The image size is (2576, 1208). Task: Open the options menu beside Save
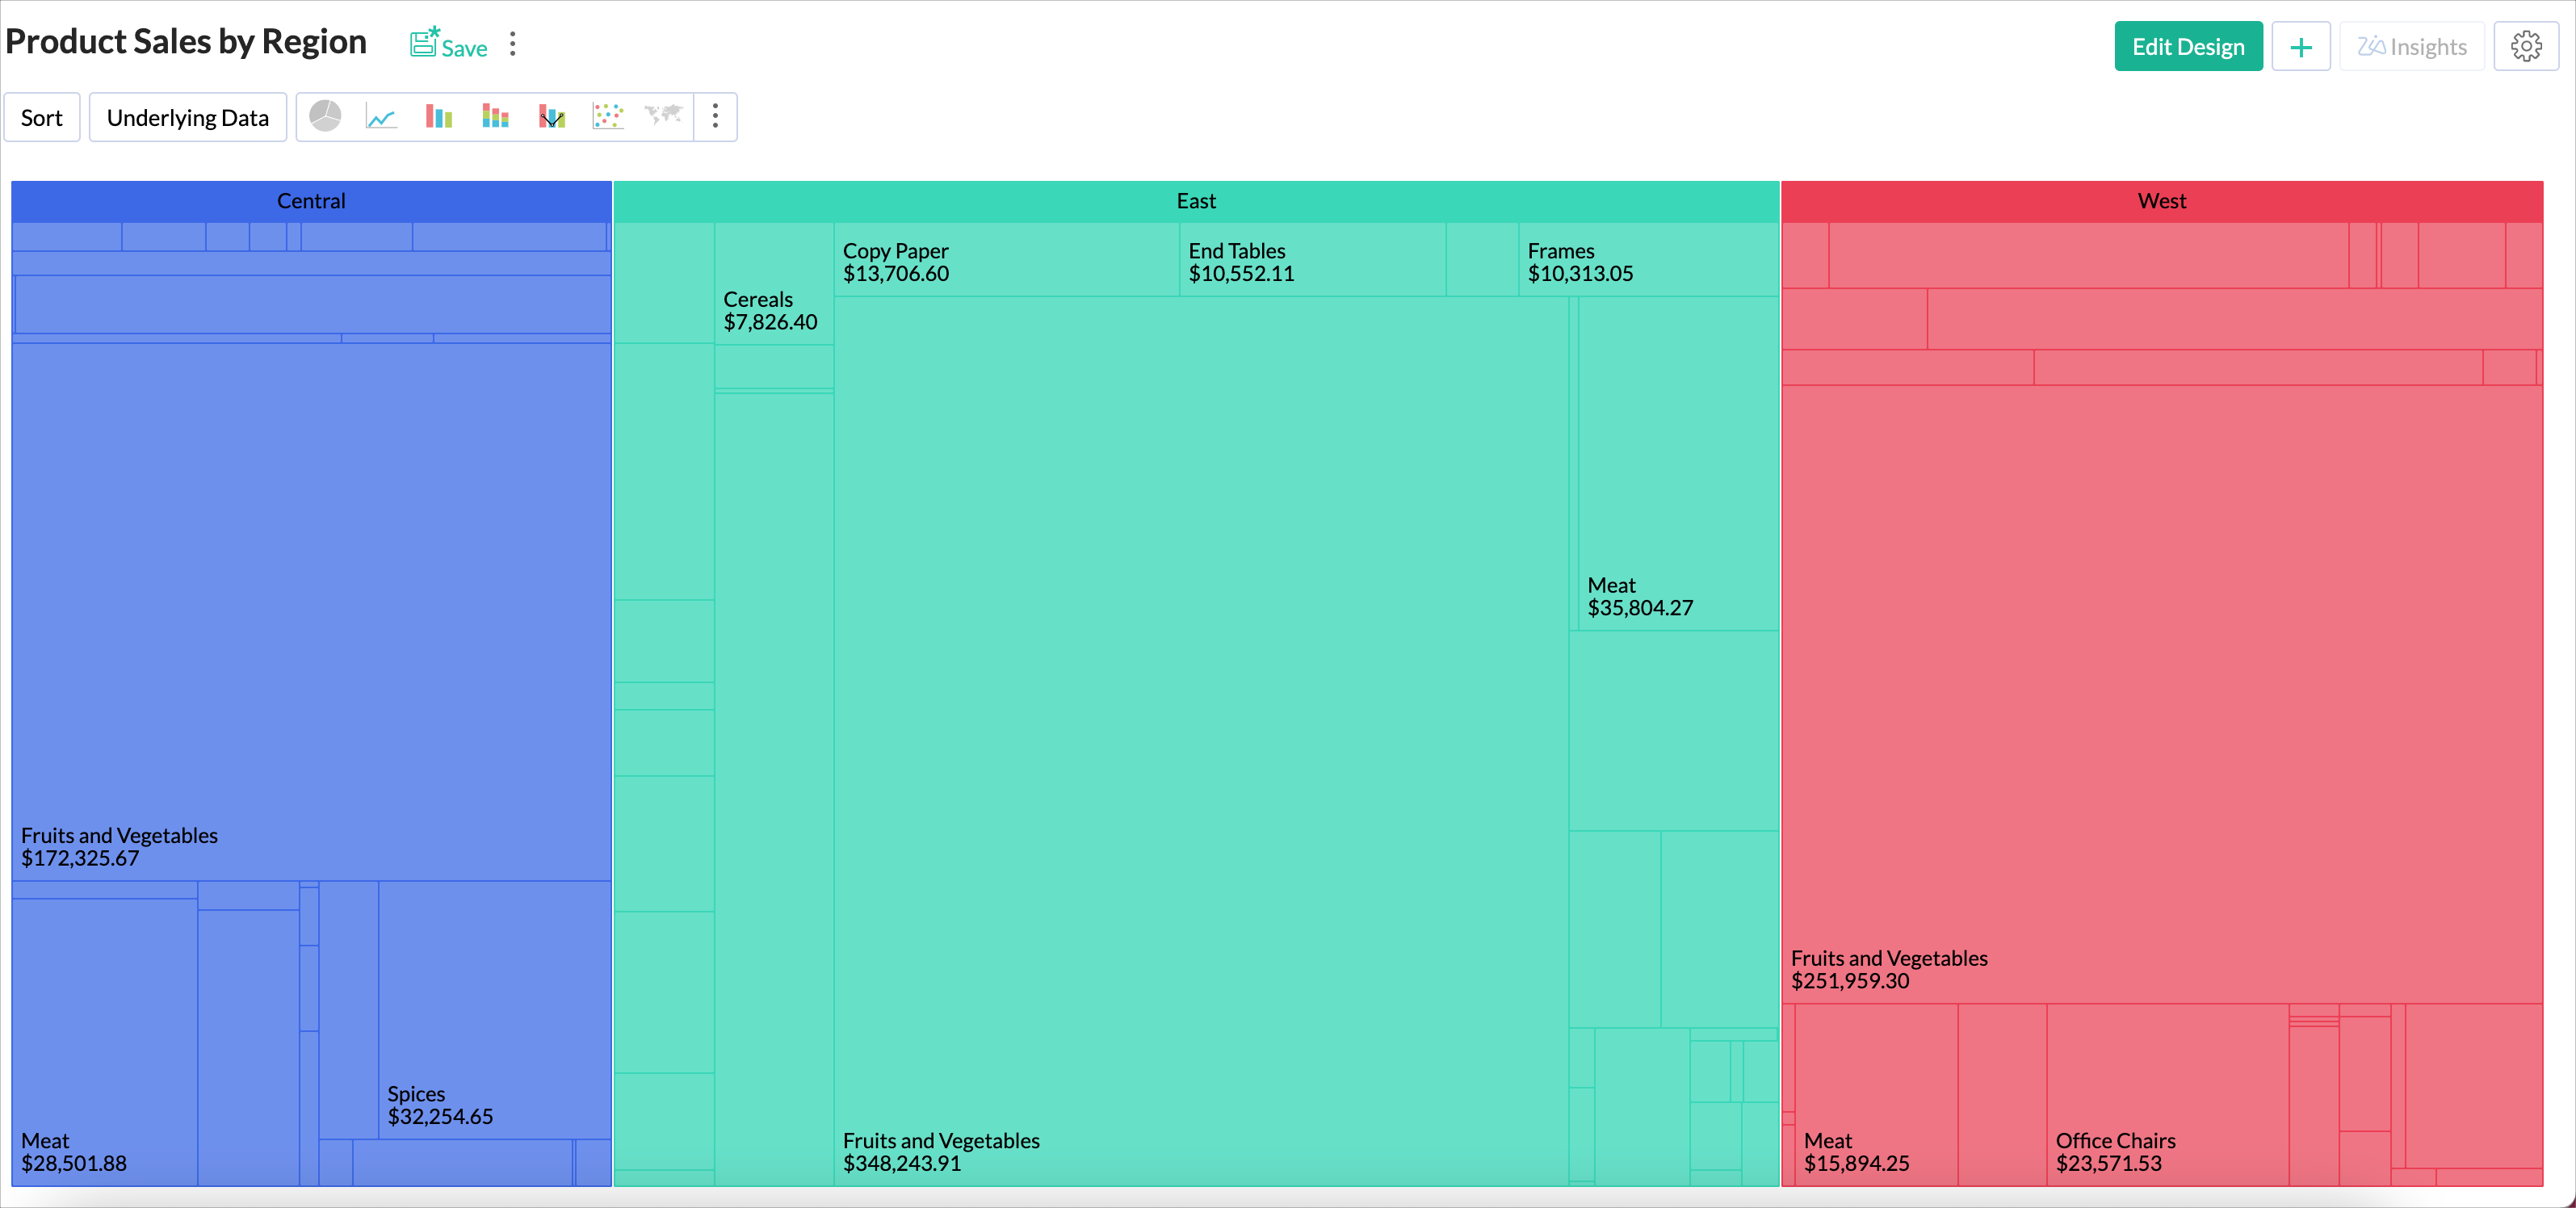tap(513, 44)
